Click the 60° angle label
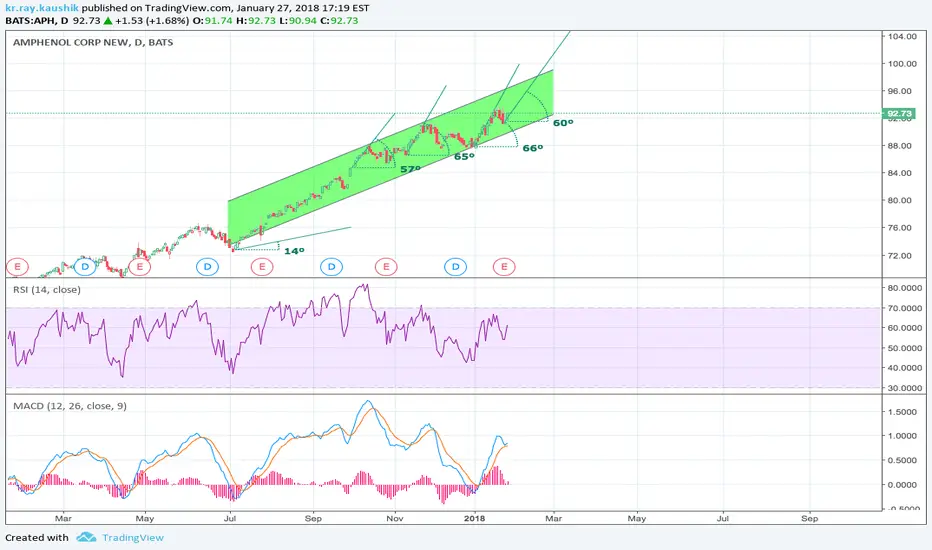932x550 pixels. coord(563,123)
